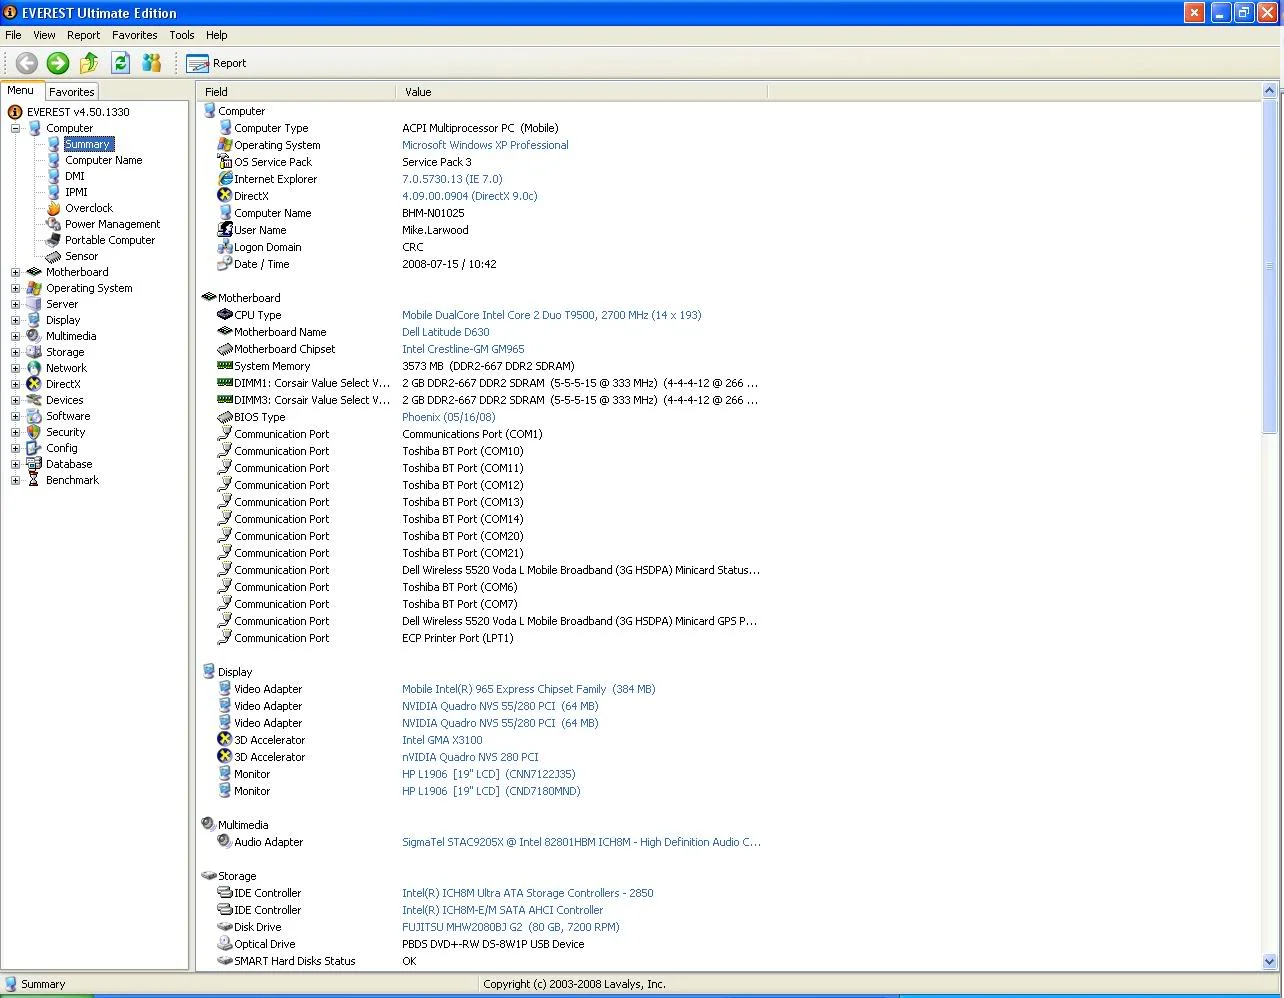Click the ECP Printer Port (LPT1) value
This screenshot has width=1284, height=998.
tap(458, 638)
